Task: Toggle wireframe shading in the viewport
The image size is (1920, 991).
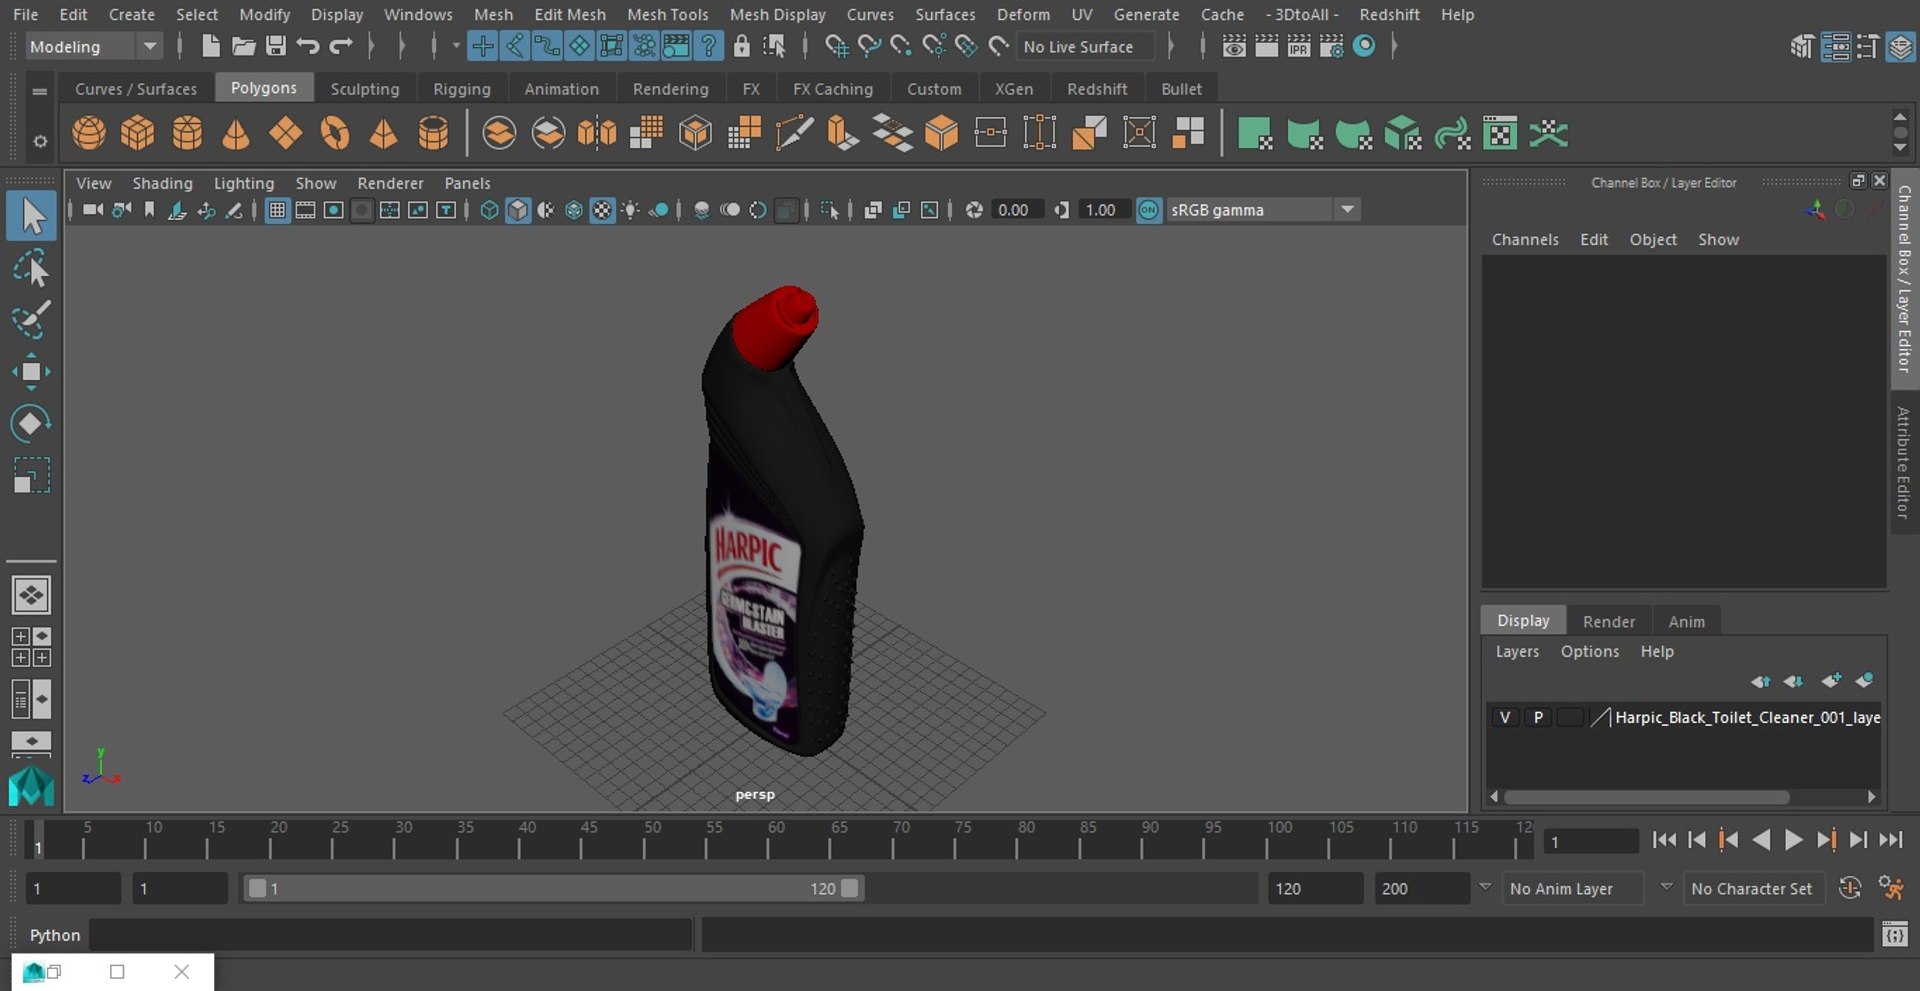Action: pos(489,210)
